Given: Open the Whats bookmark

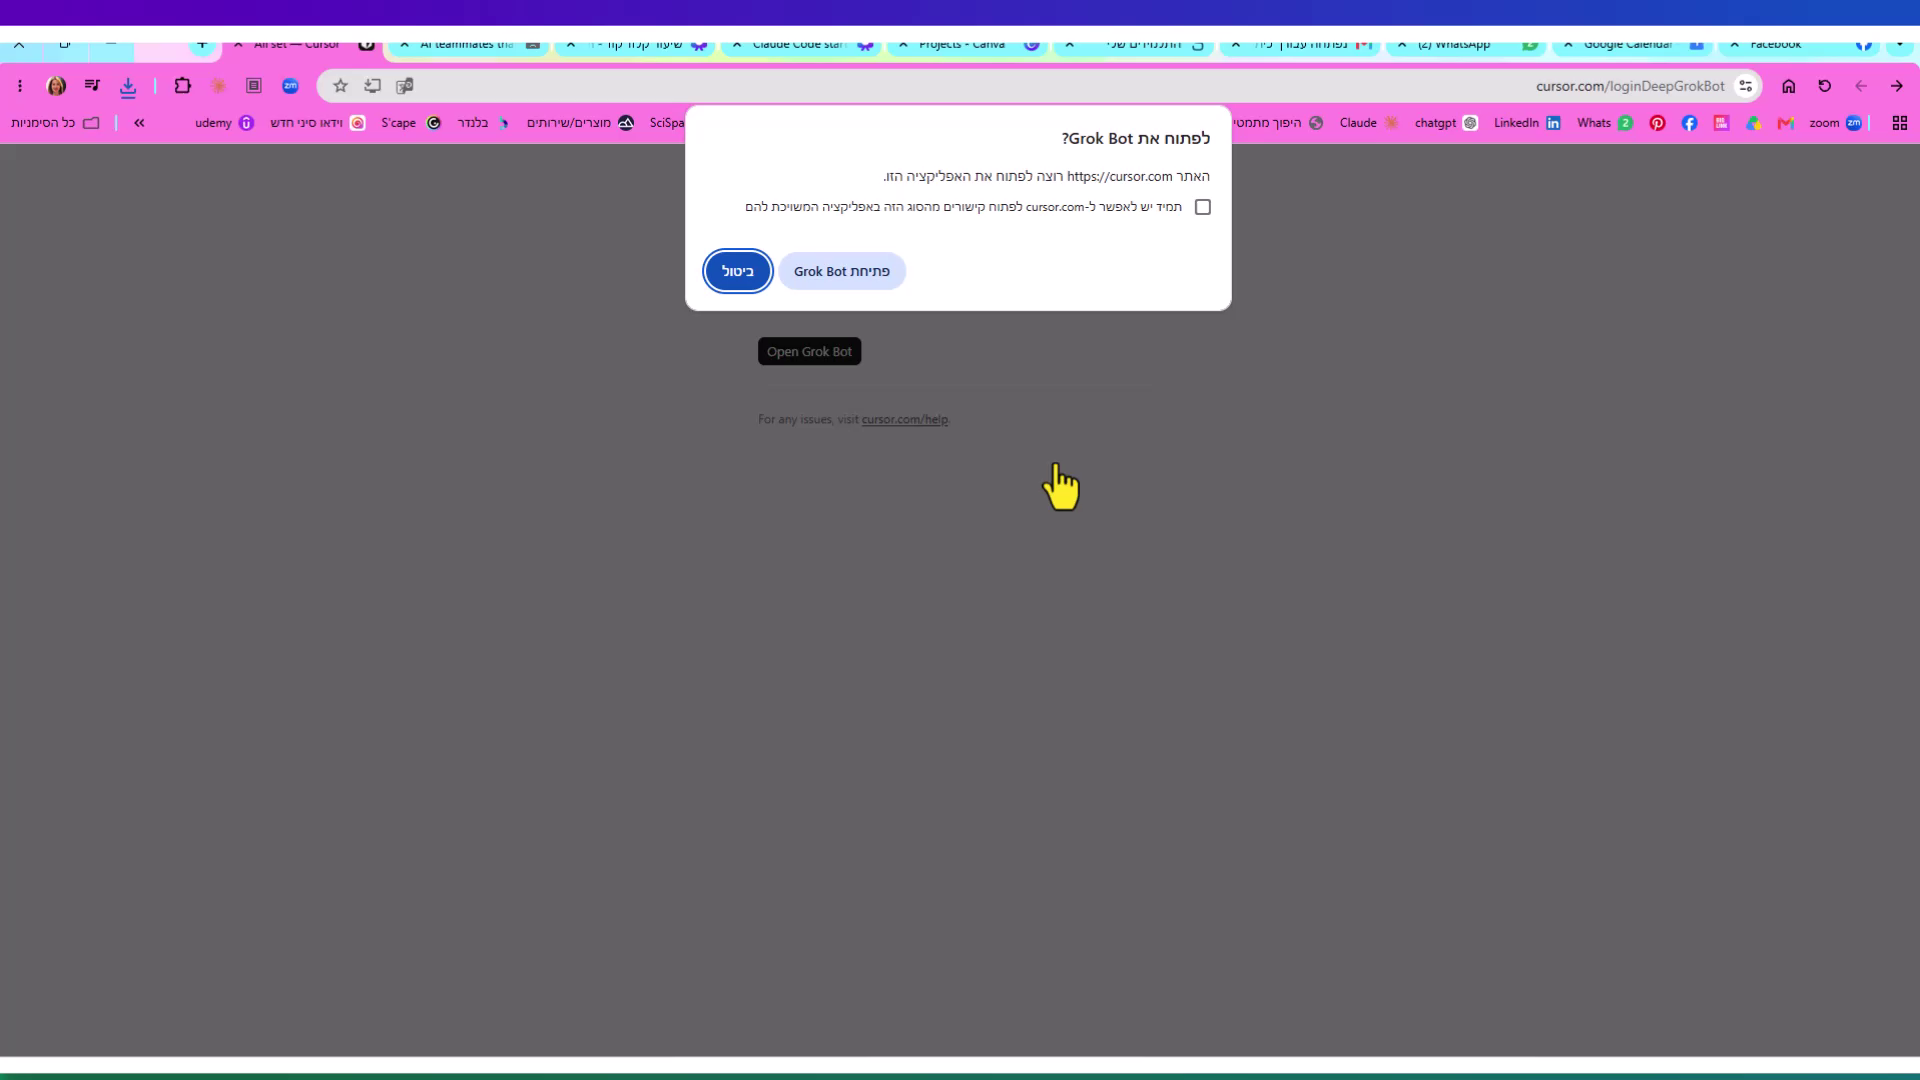Looking at the screenshot, I should pos(1604,123).
